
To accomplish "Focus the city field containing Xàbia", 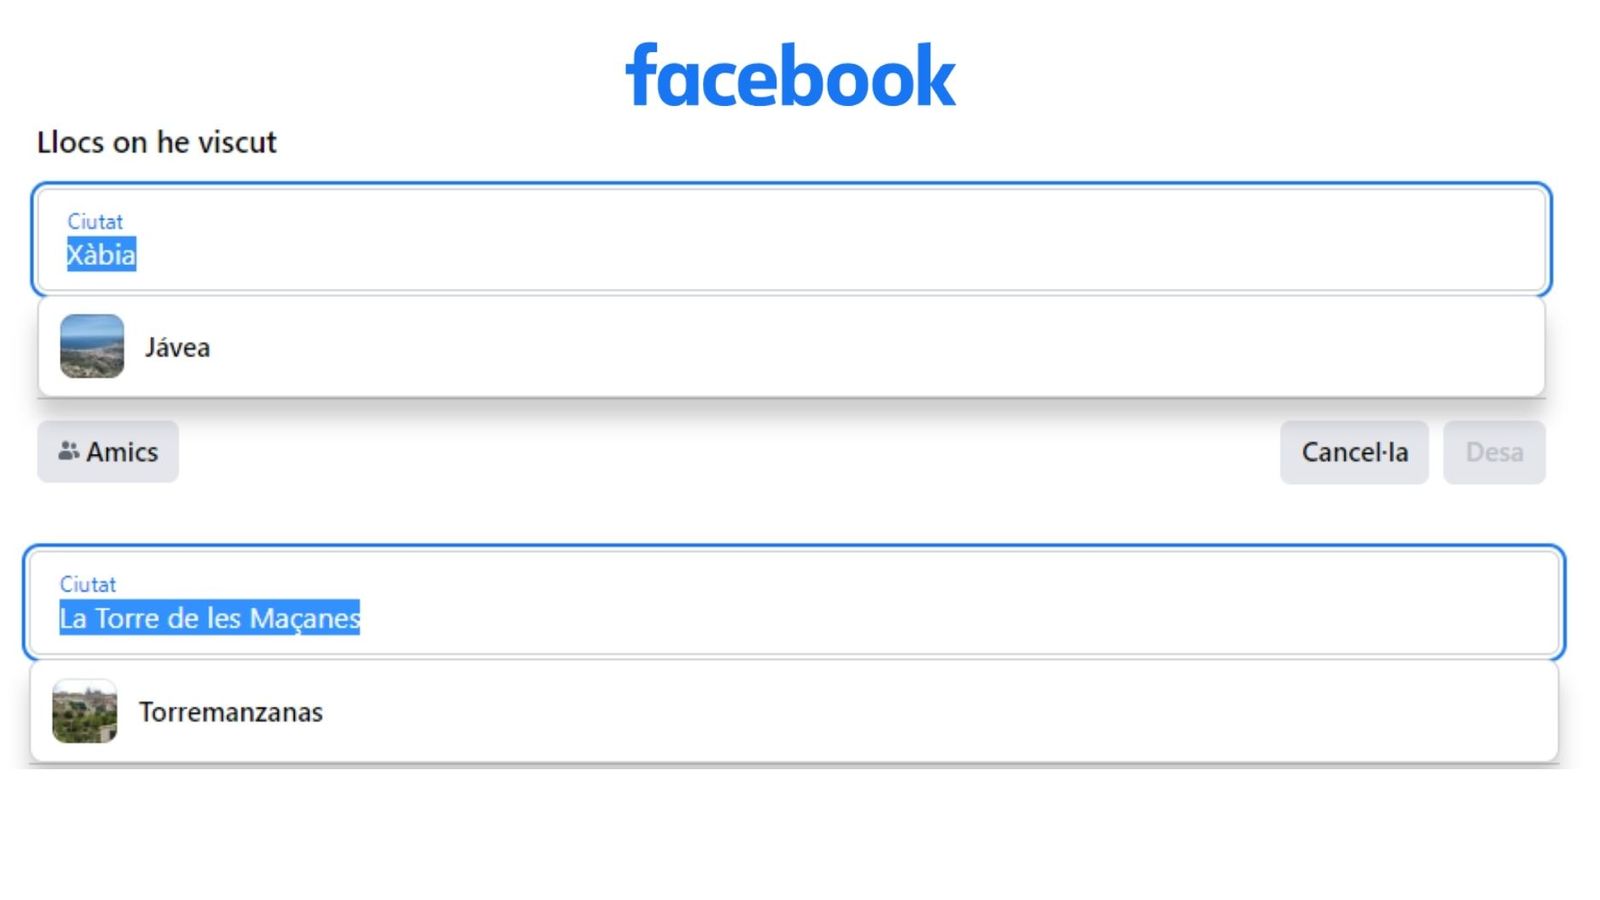I will pyautogui.click(x=790, y=240).
